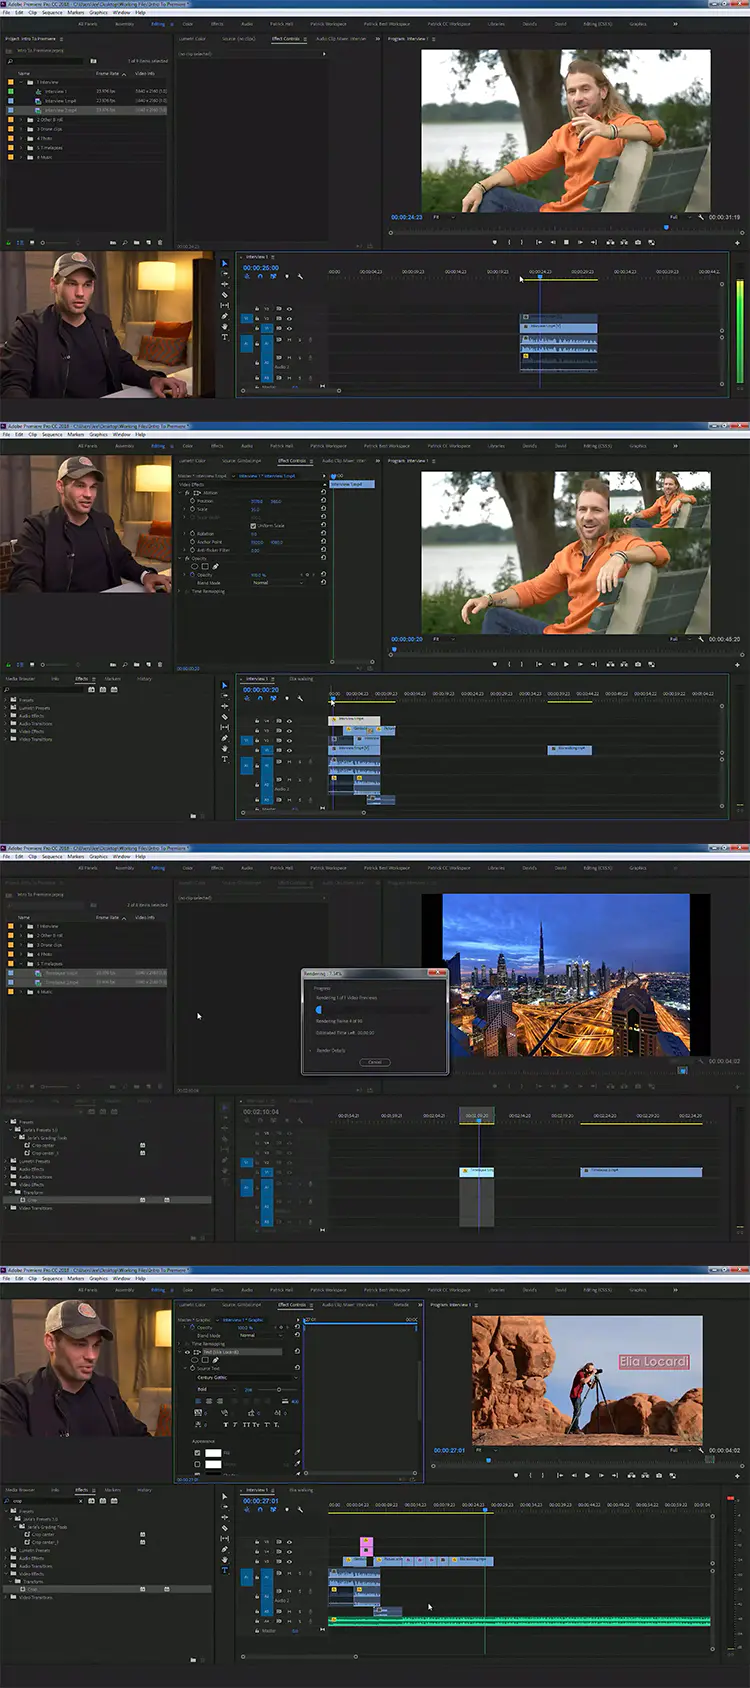
Task: Click trash Clear icon in 00:00:24:23 window's Project panel
Action: tap(161, 242)
